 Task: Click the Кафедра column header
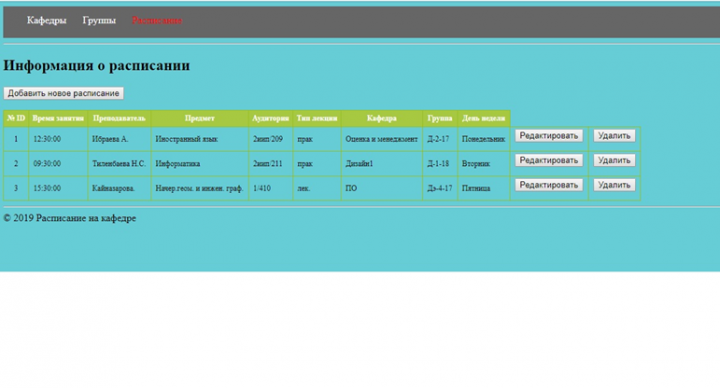382,118
